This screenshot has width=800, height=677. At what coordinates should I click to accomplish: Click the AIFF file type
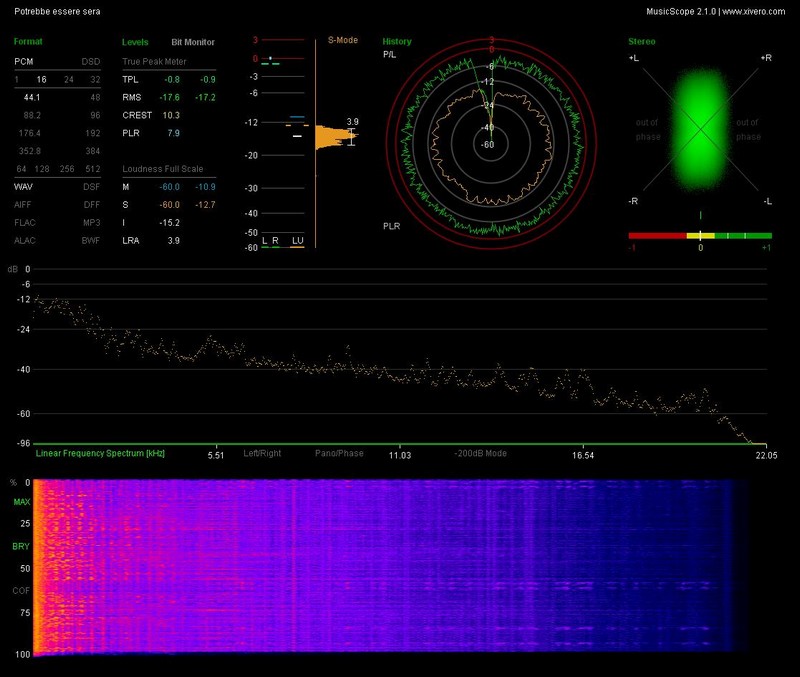[x=22, y=205]
